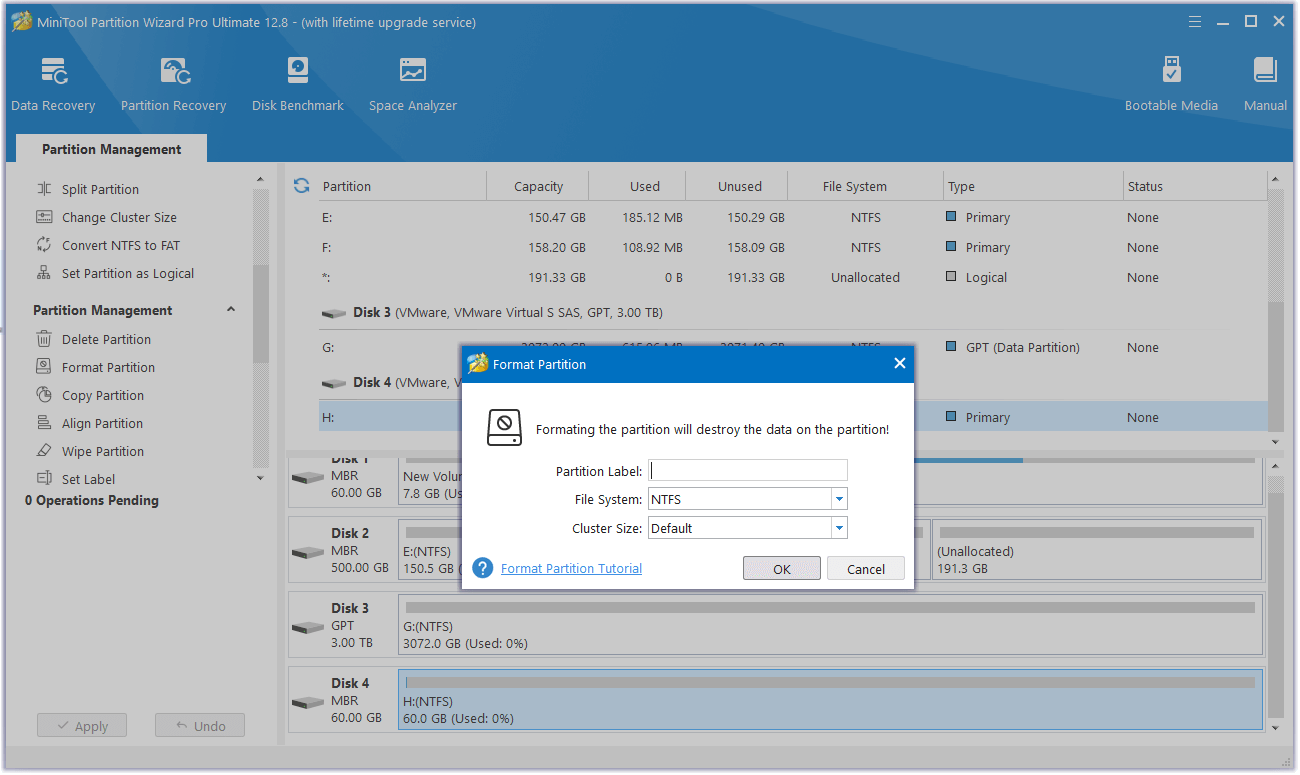Click the Disk 3 header row in the list
Screen dimensions: 1300x775
click(x=793, y=312)
